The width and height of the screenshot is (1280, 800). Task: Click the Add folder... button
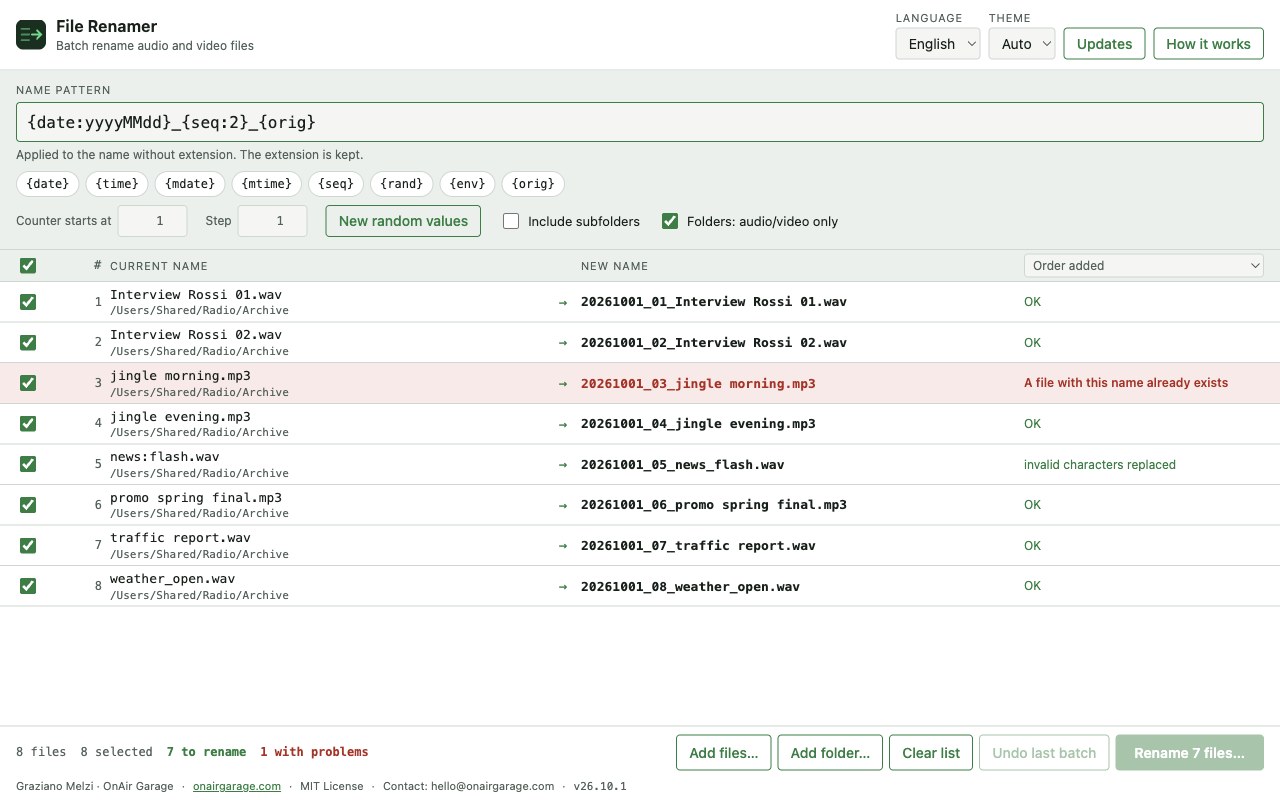(830, 753)
